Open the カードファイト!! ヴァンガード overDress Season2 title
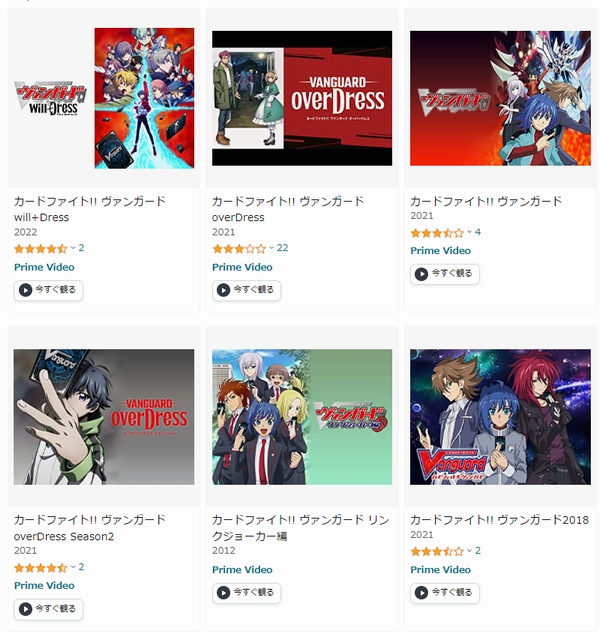Image resolution: width=600 pixels, height=637 pixels. tap(90, 528)
